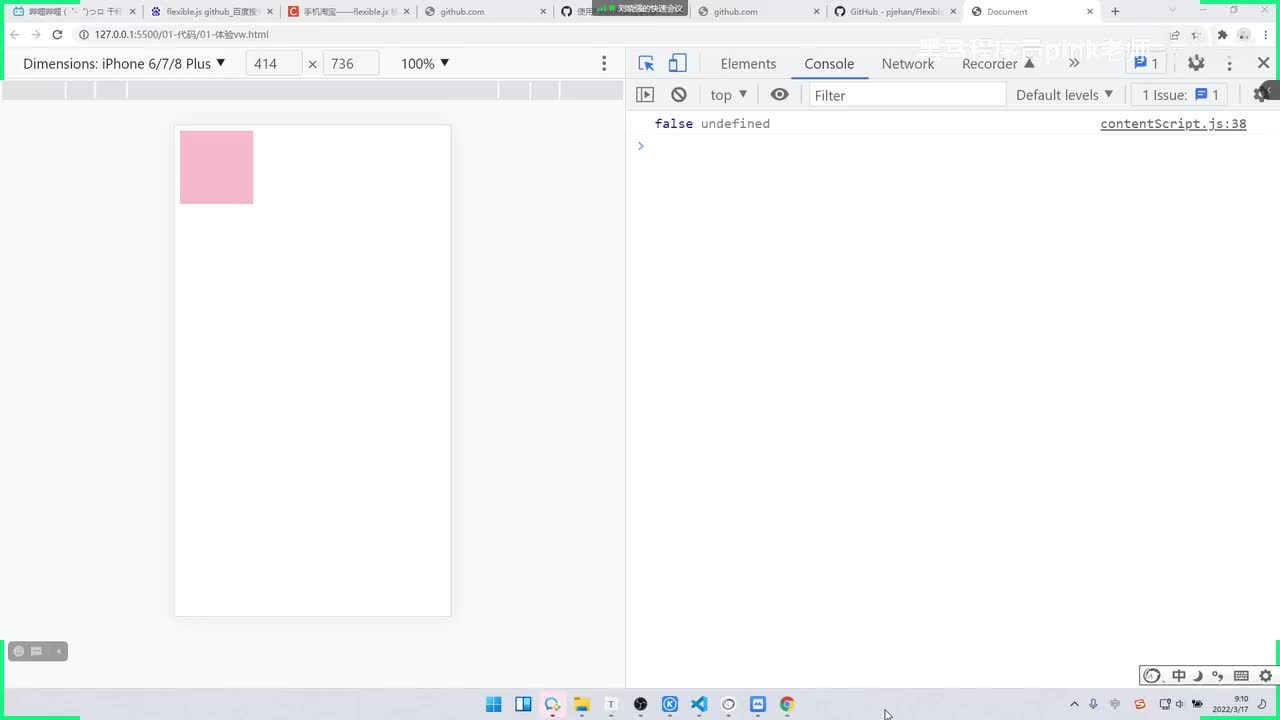Open the volume tray icon
Screen dimensions: 1280x720
[x=1180, y=704]
